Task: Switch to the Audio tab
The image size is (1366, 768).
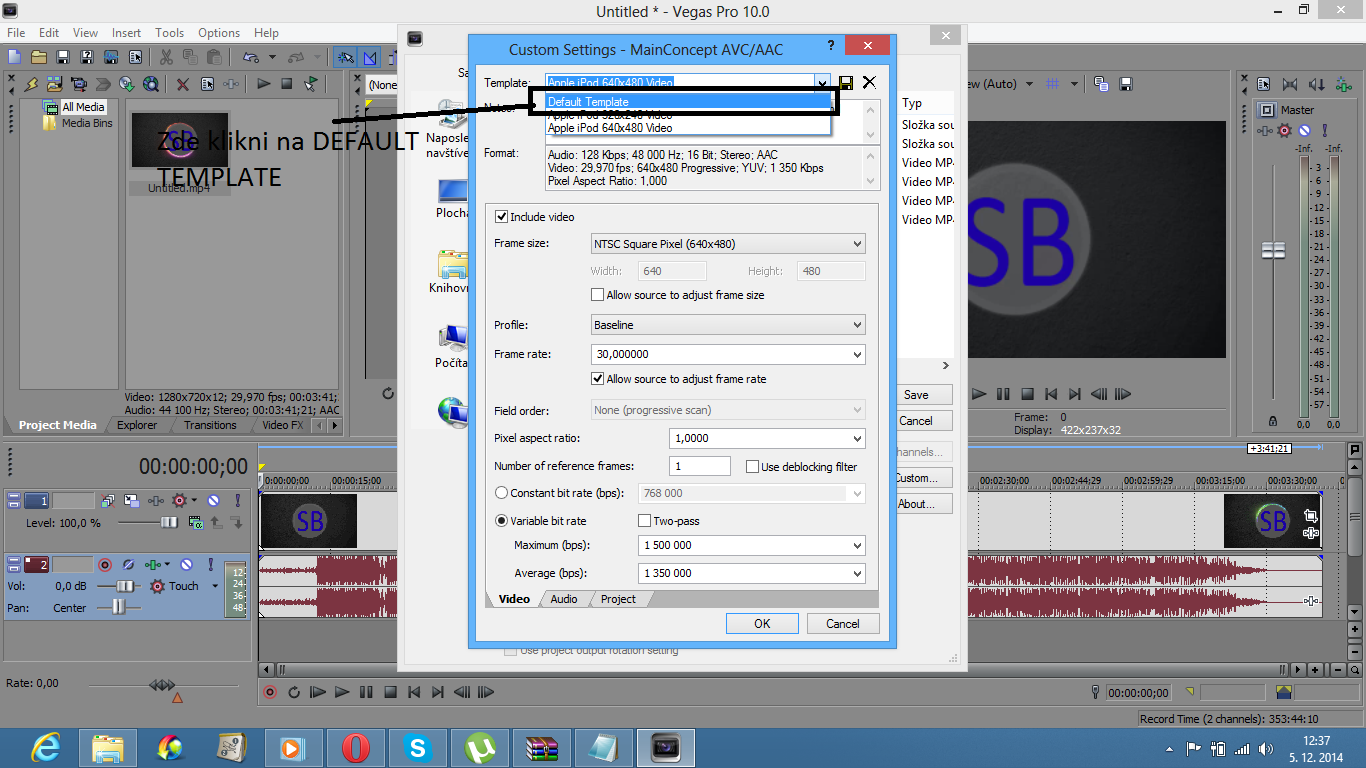Action: pyautogui.click(x=564, y=599)
